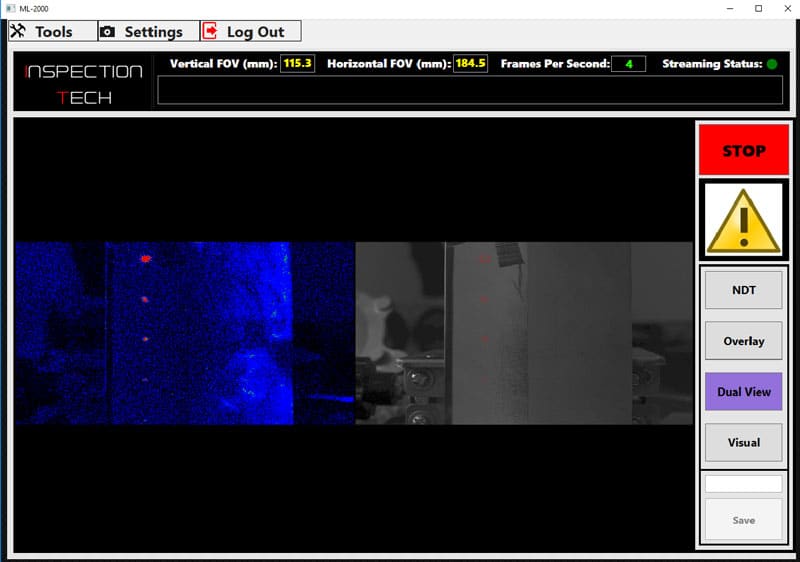Switch to Visual view mode
This screenshot has height=562, width=800.
coord(743,442)
